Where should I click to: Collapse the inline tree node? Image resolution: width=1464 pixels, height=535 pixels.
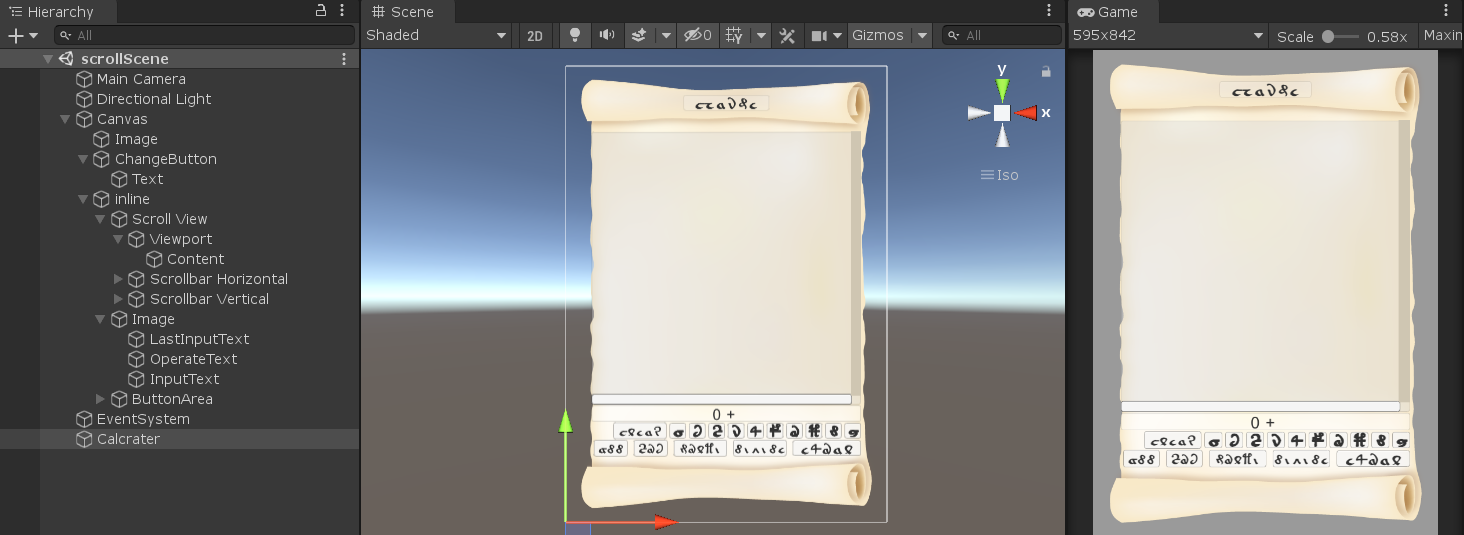(83, 199)
